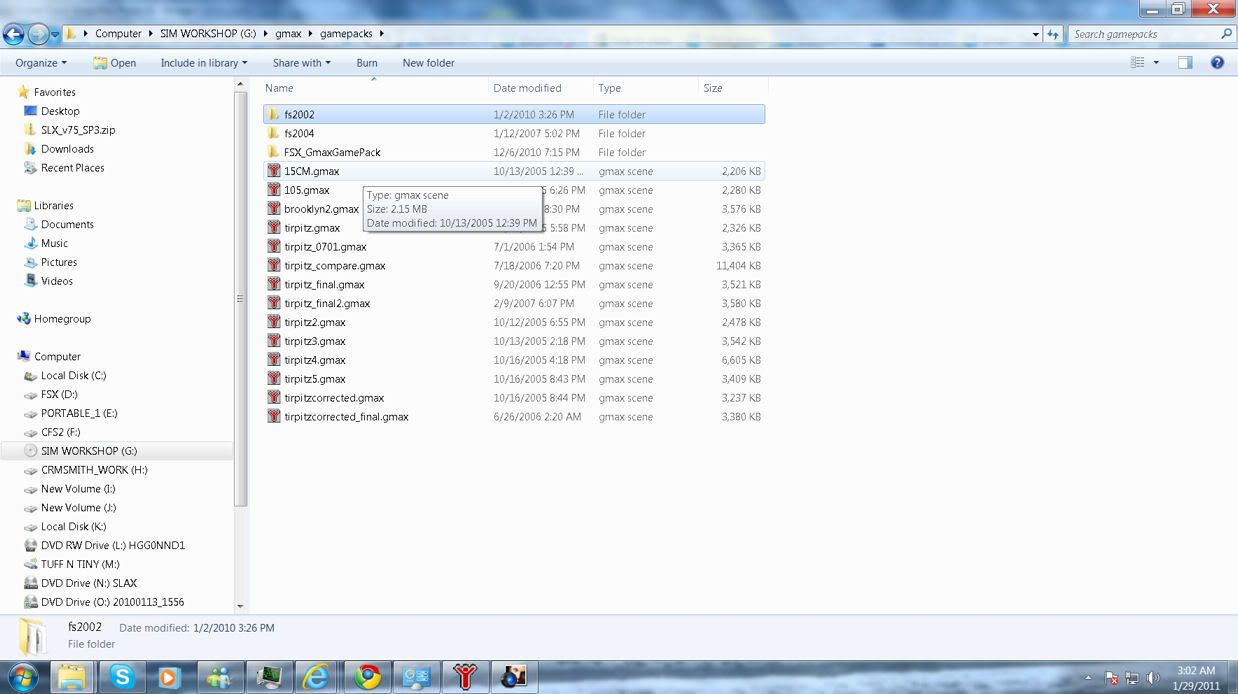Screen dimensions: 1238x694
Task: Expand the Share with dropdown
Action: (301, 62)
